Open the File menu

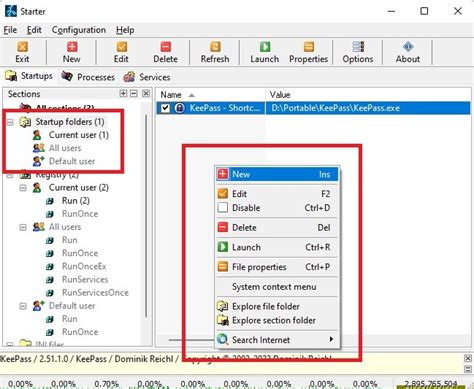coord(10,30)
